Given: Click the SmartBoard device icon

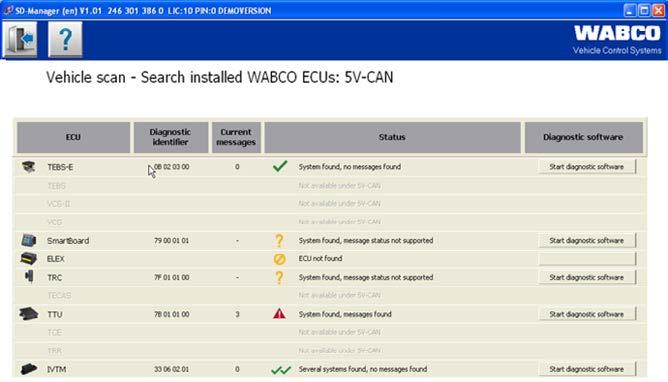Looking at the screenshot, I should (x=29, y=240).
